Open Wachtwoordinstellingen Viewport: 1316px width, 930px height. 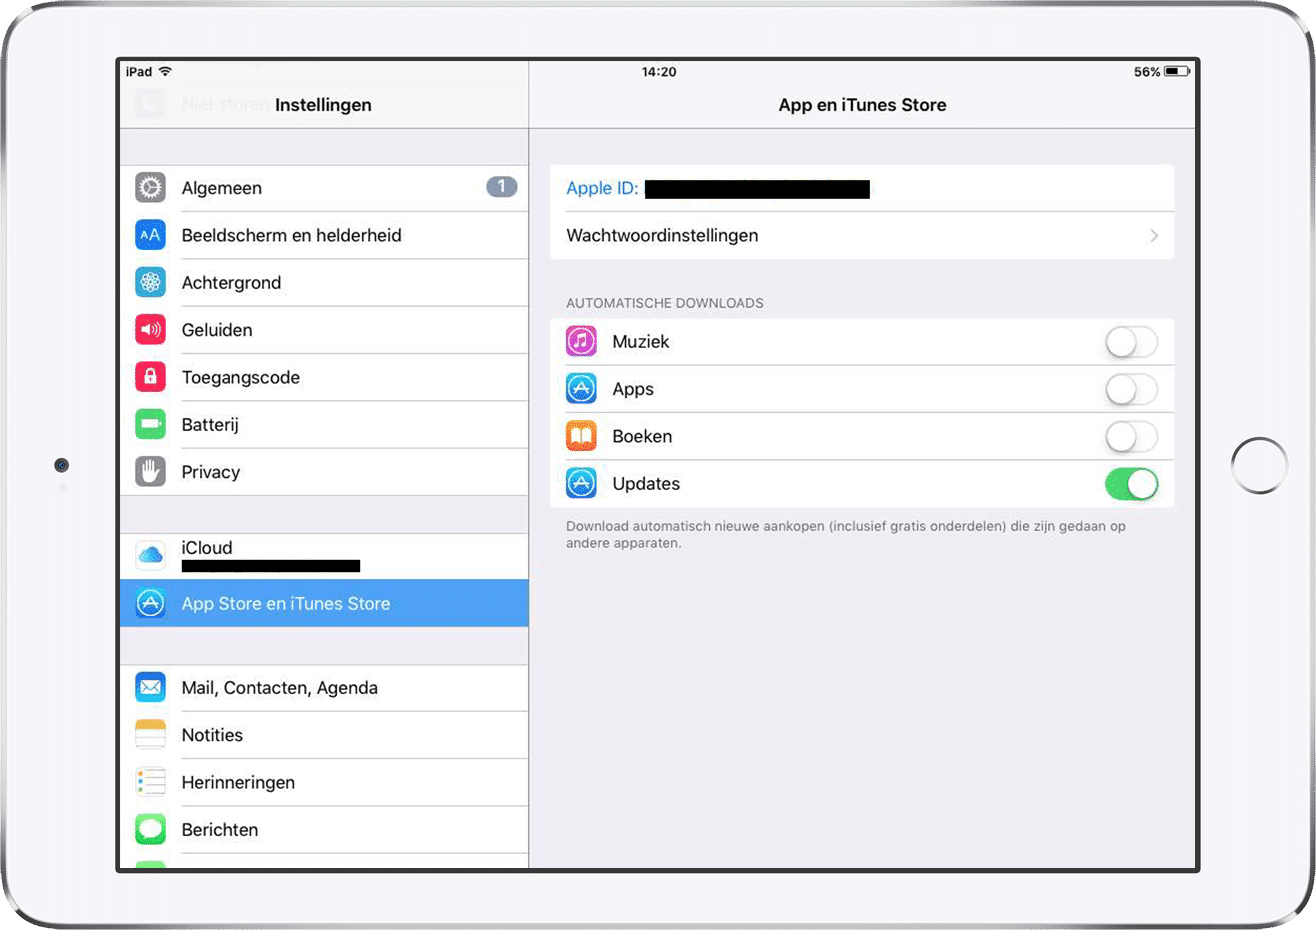coord(862,236)
